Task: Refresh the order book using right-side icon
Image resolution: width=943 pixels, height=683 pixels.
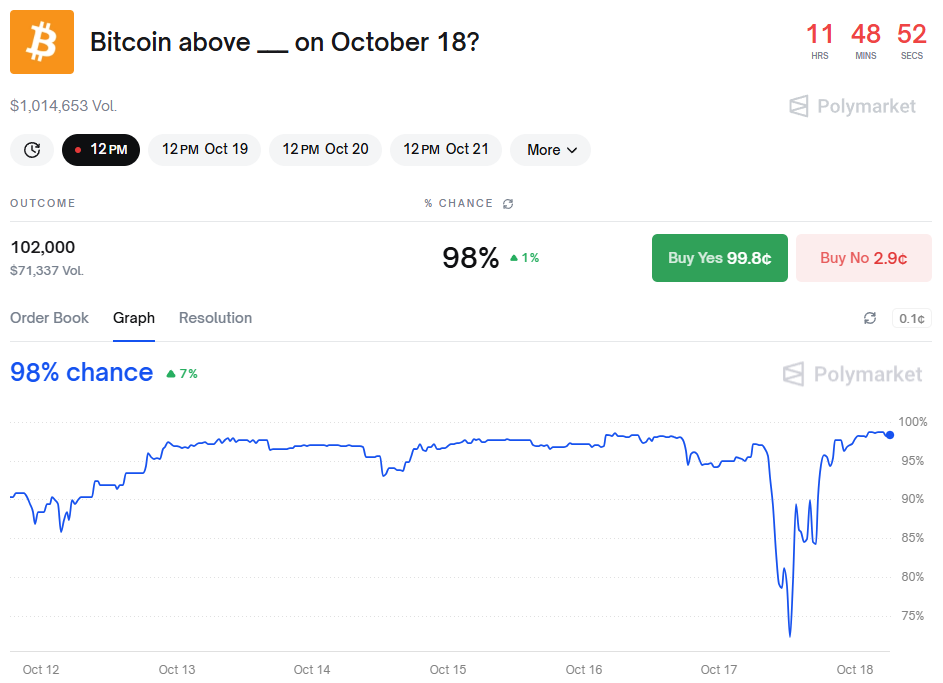Action: pos(870,318)
